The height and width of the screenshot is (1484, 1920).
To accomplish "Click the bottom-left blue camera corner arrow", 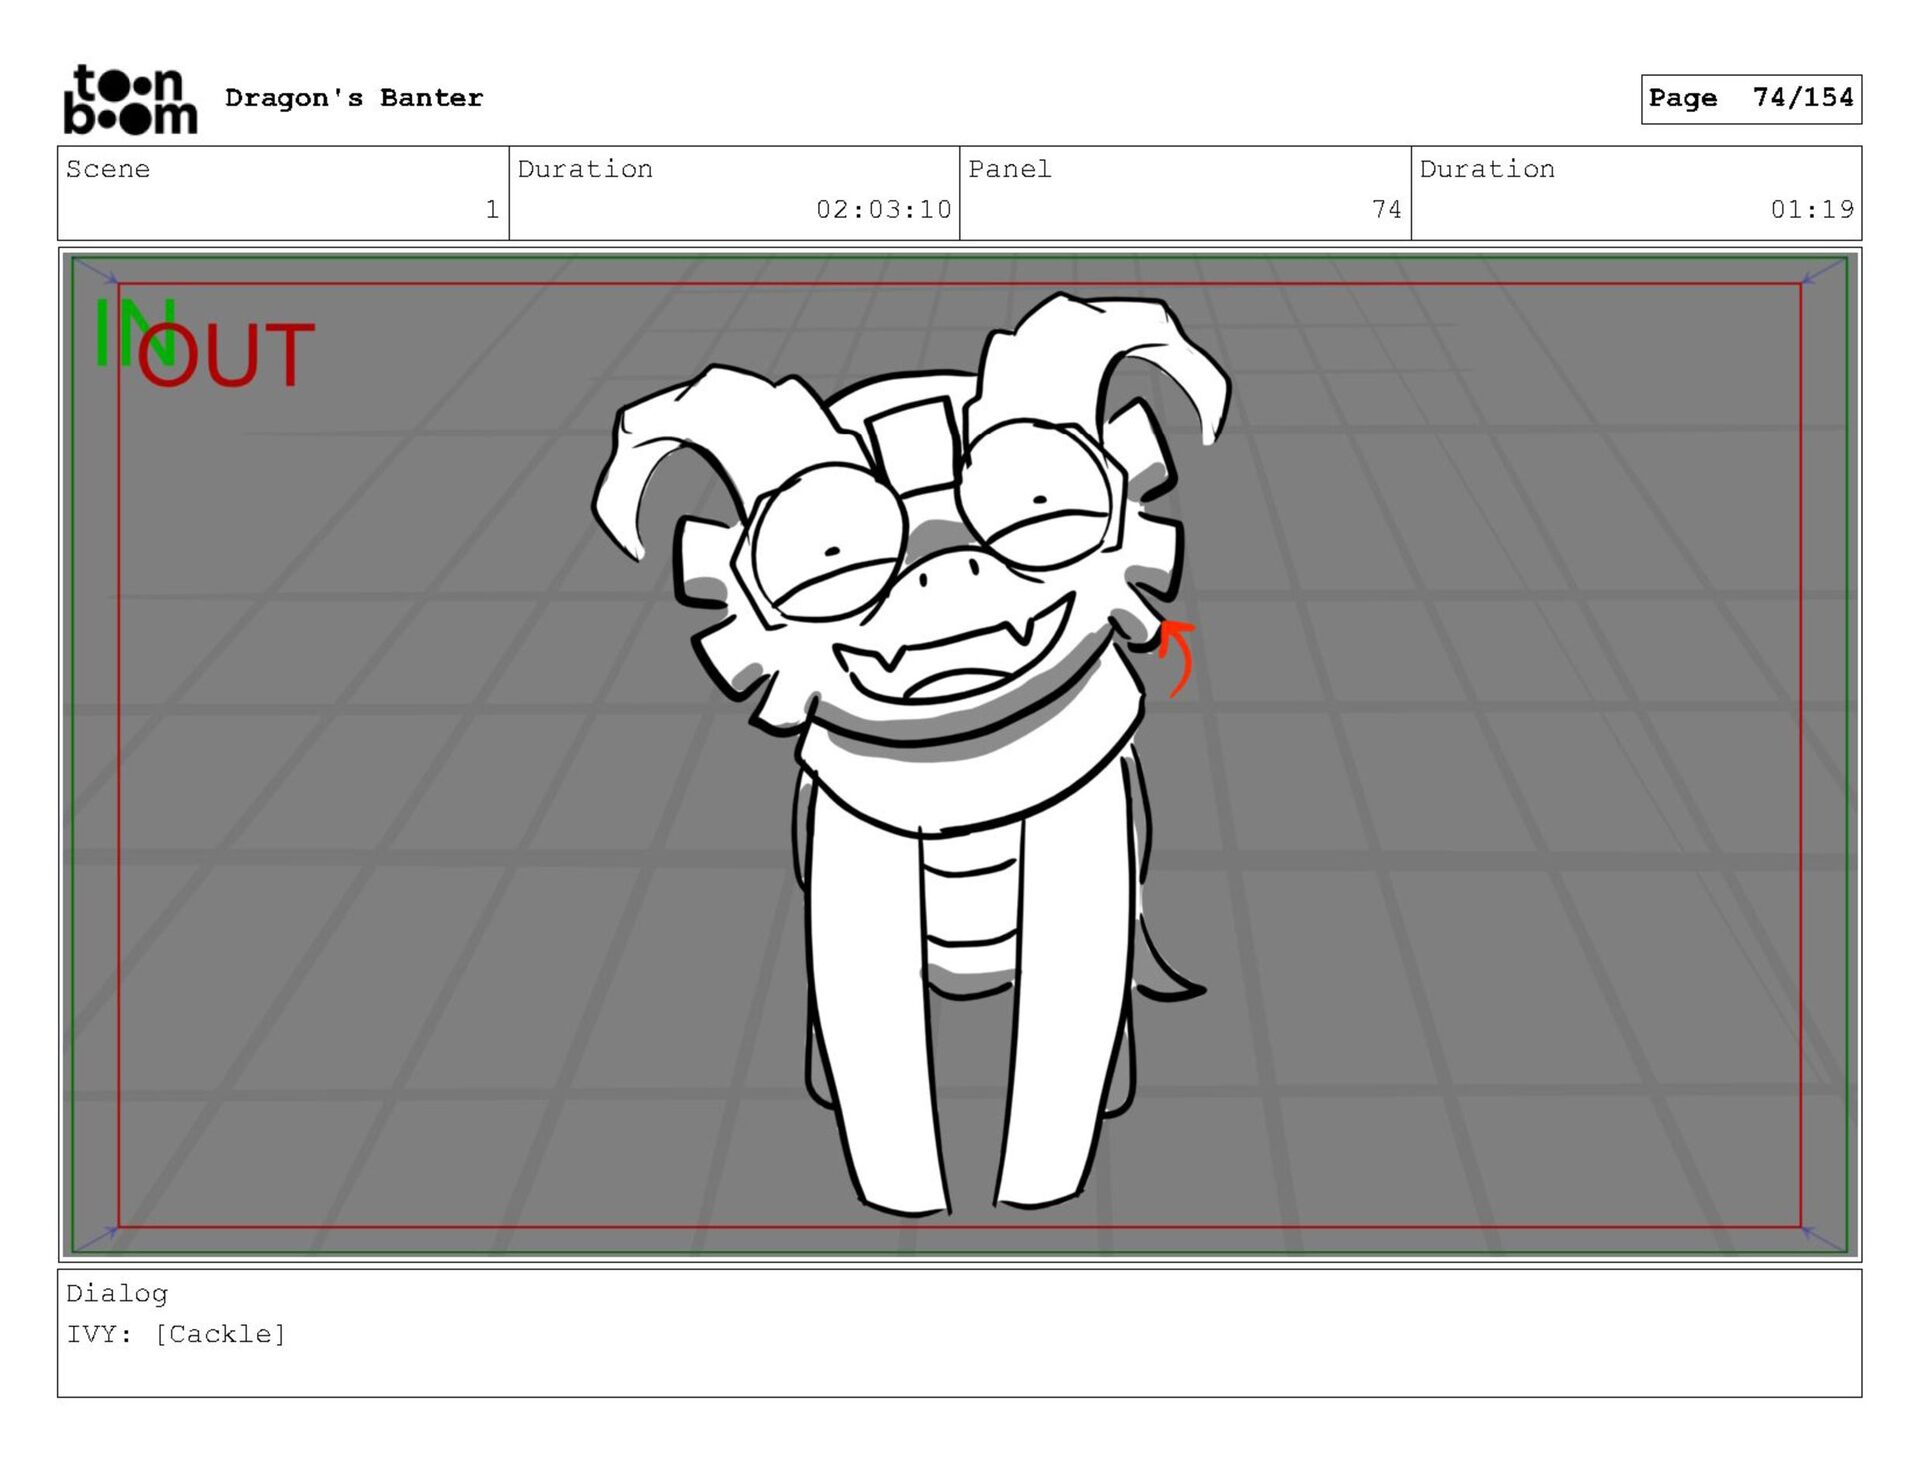I will [96, 1238].
